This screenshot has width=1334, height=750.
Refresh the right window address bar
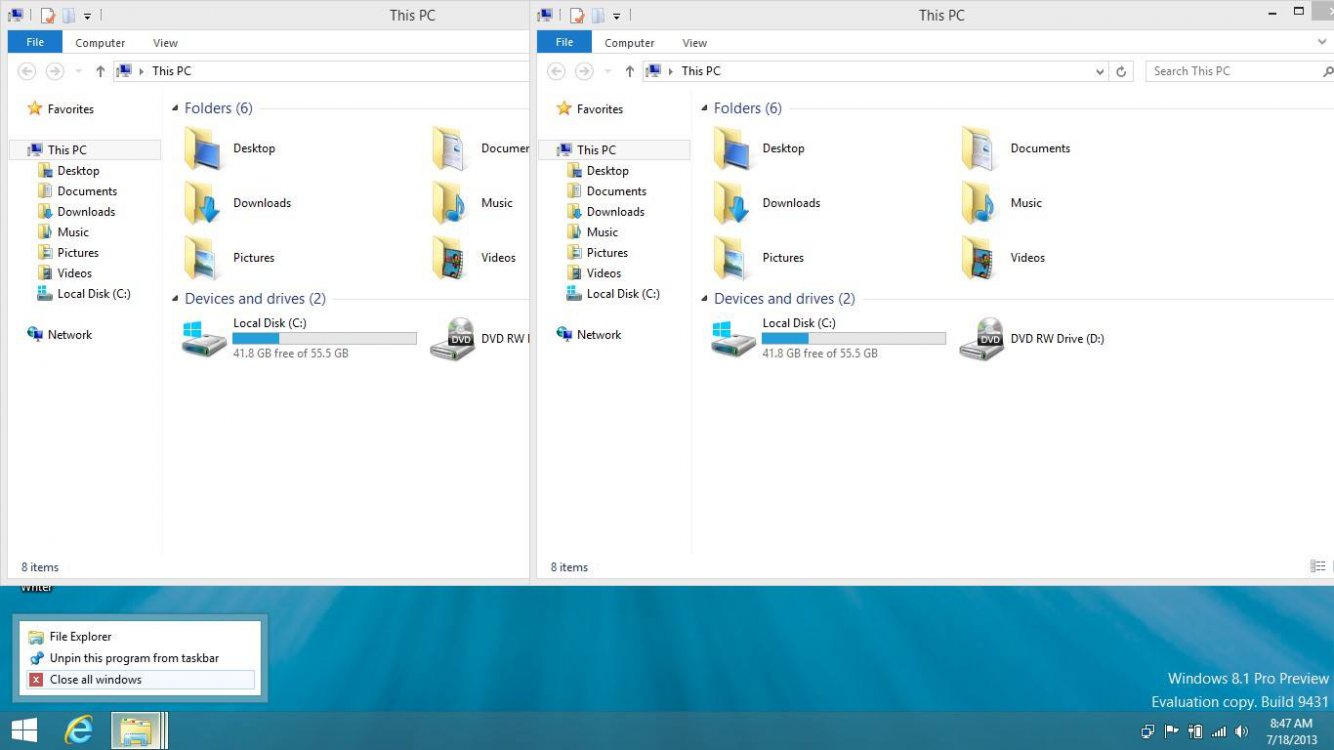click(1121, 71)
